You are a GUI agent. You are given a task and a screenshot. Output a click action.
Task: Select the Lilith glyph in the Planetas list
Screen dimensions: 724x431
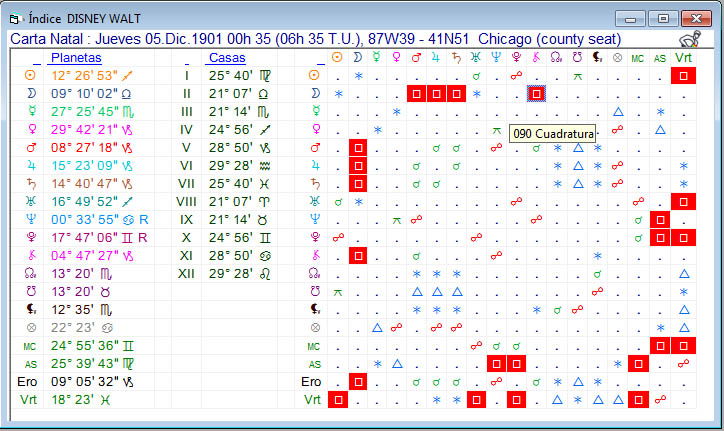(31, 310)
